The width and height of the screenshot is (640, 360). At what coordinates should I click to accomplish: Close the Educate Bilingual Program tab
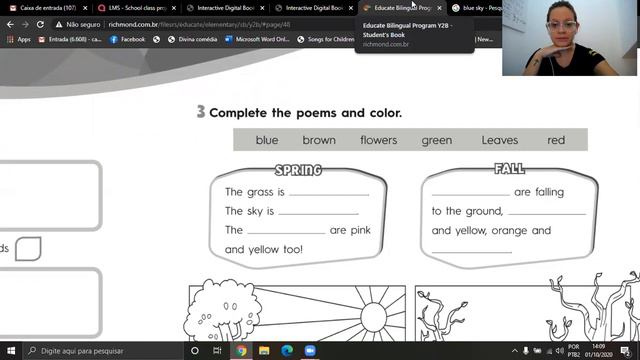(x=439, y=8)
